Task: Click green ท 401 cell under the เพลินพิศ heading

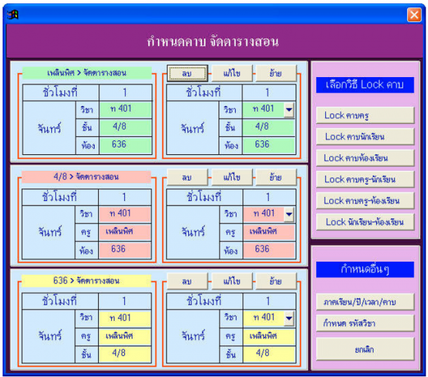Action: pyautogui.click(x=125, y=109)
